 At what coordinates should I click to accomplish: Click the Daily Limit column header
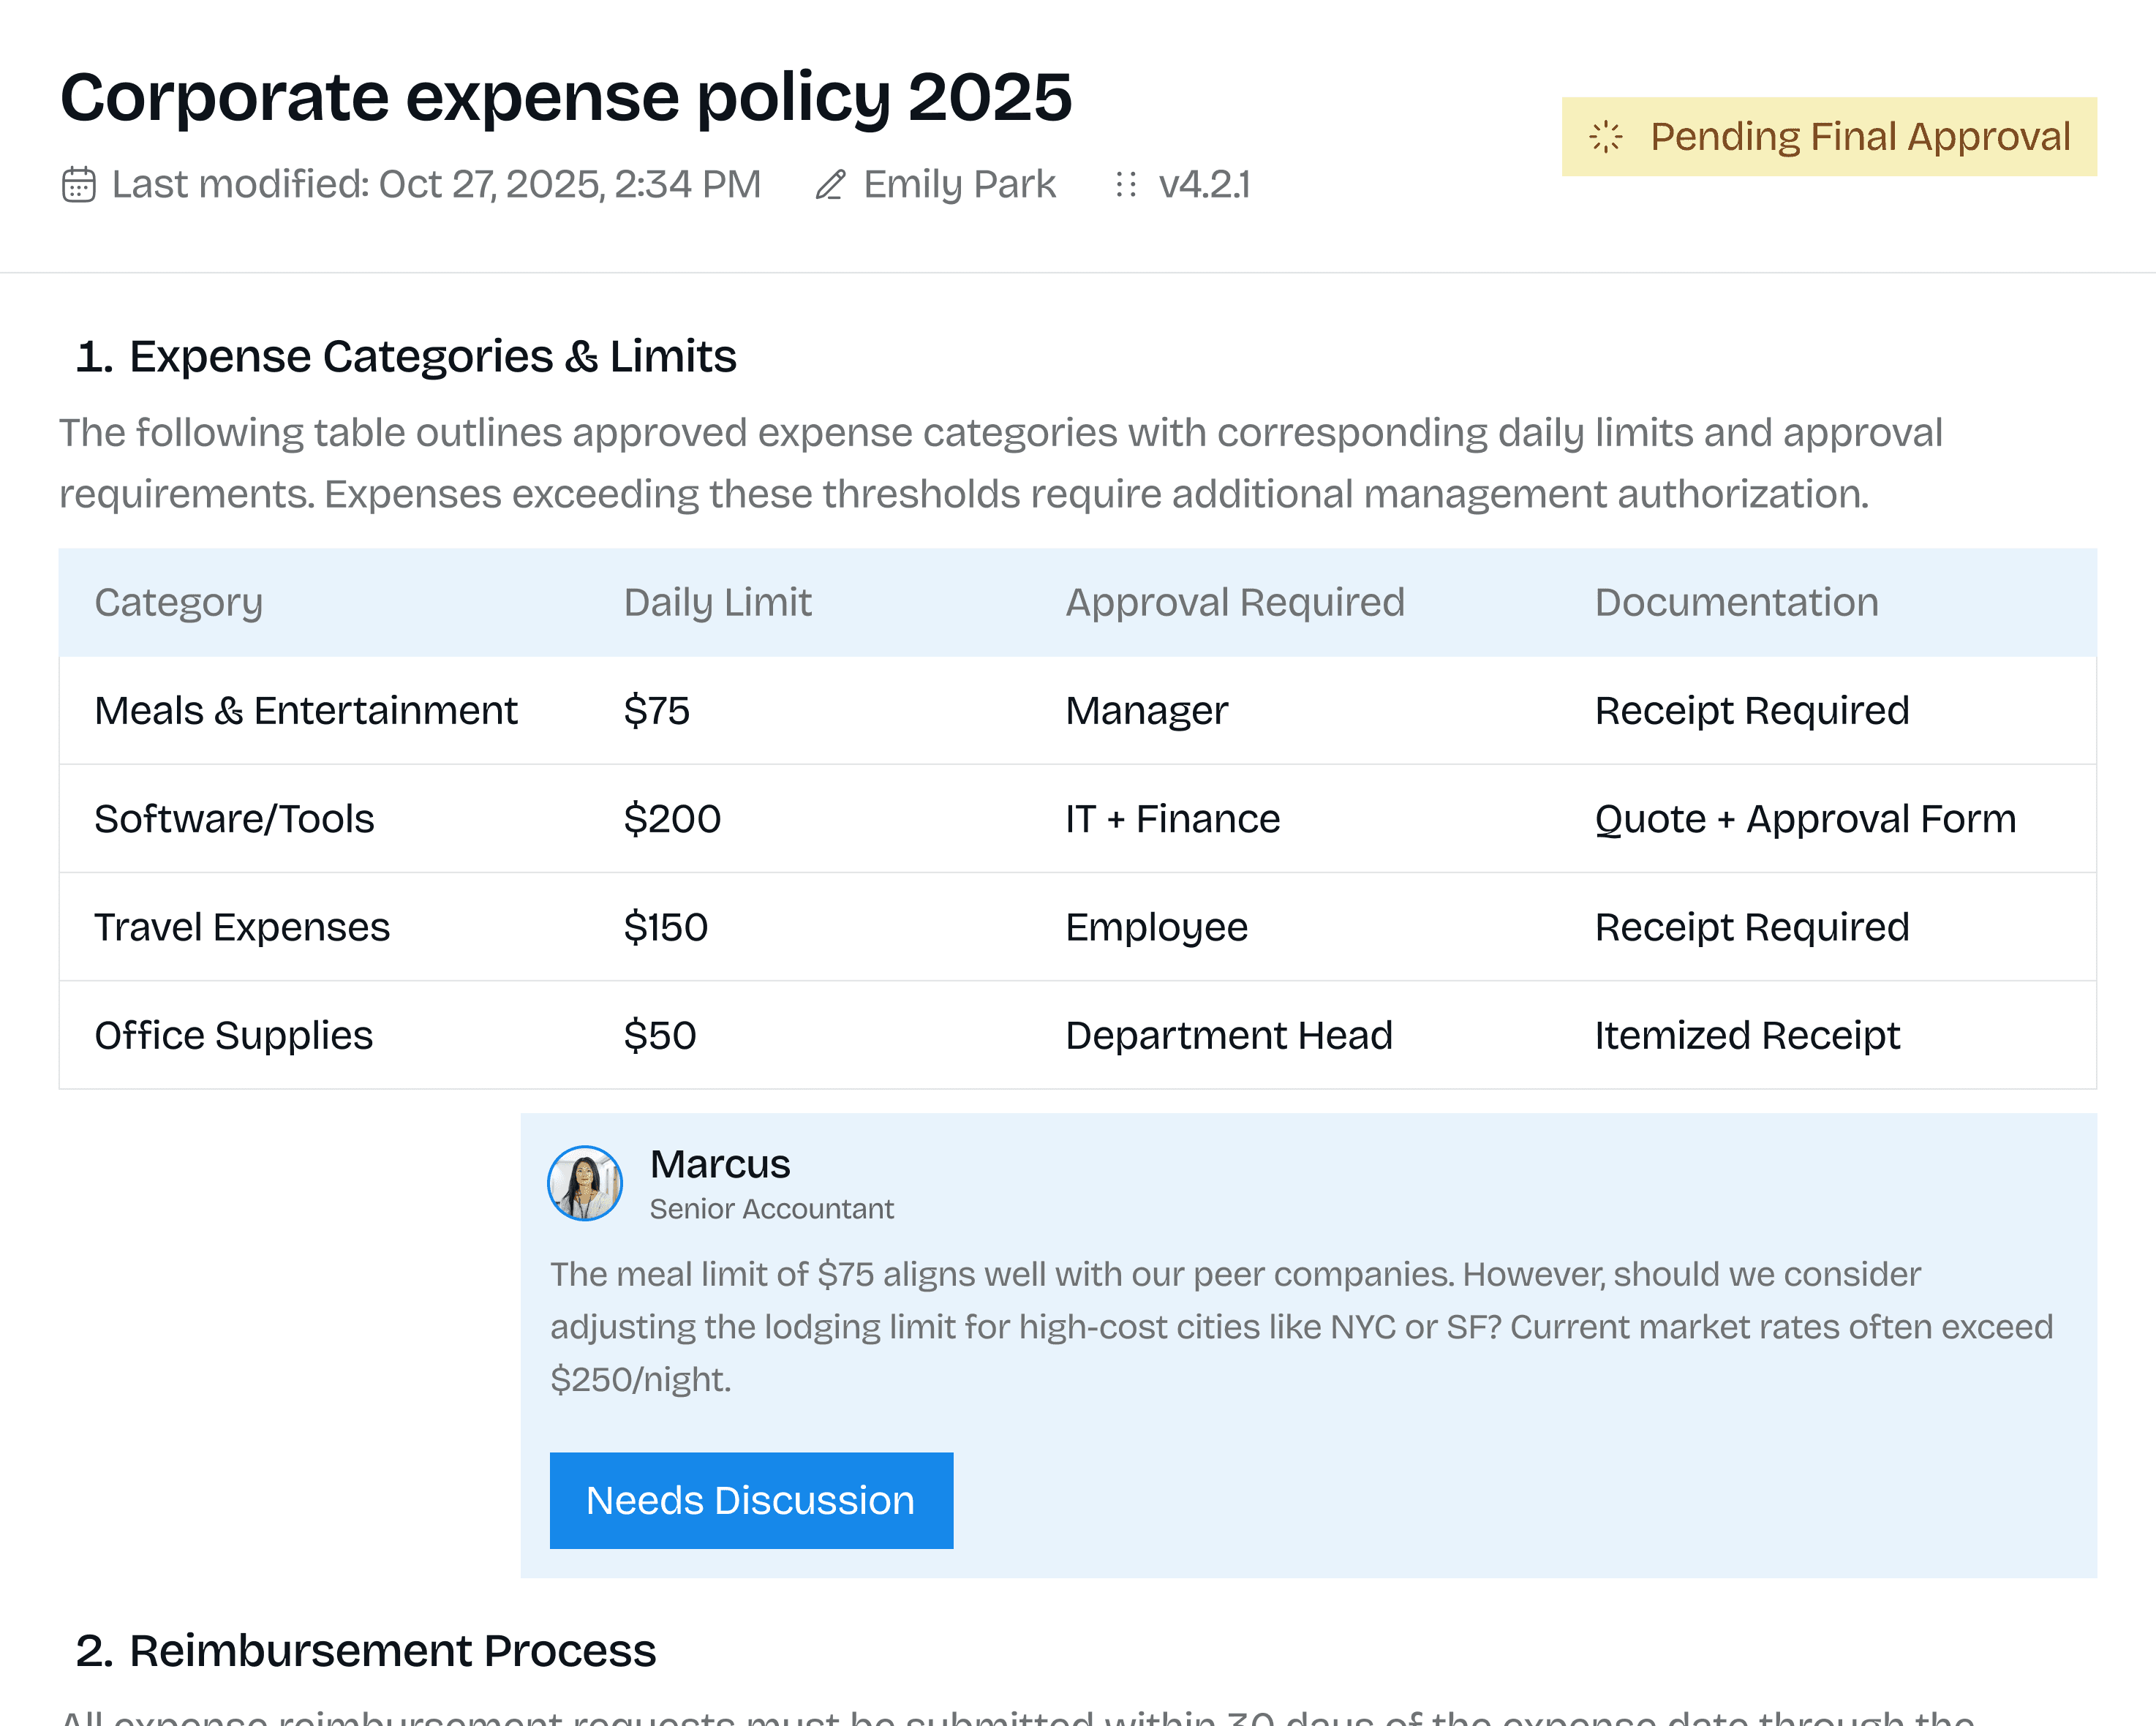(x=717, y=602)
